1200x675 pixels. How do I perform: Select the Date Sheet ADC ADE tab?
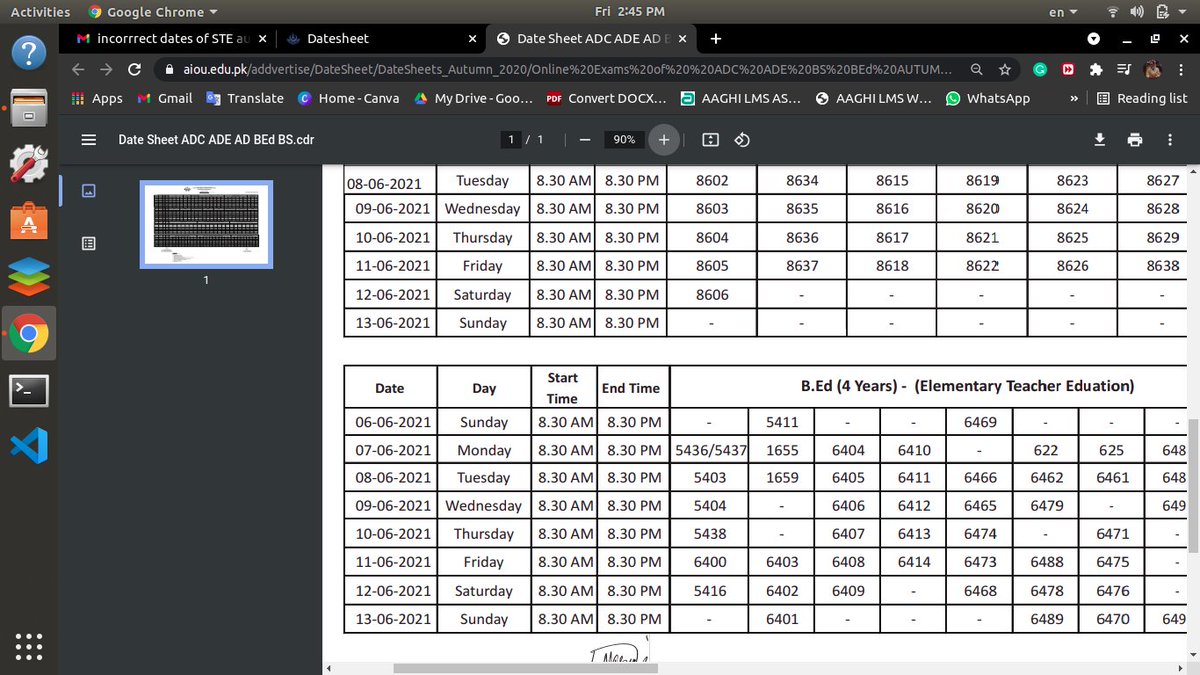[590, 38]
